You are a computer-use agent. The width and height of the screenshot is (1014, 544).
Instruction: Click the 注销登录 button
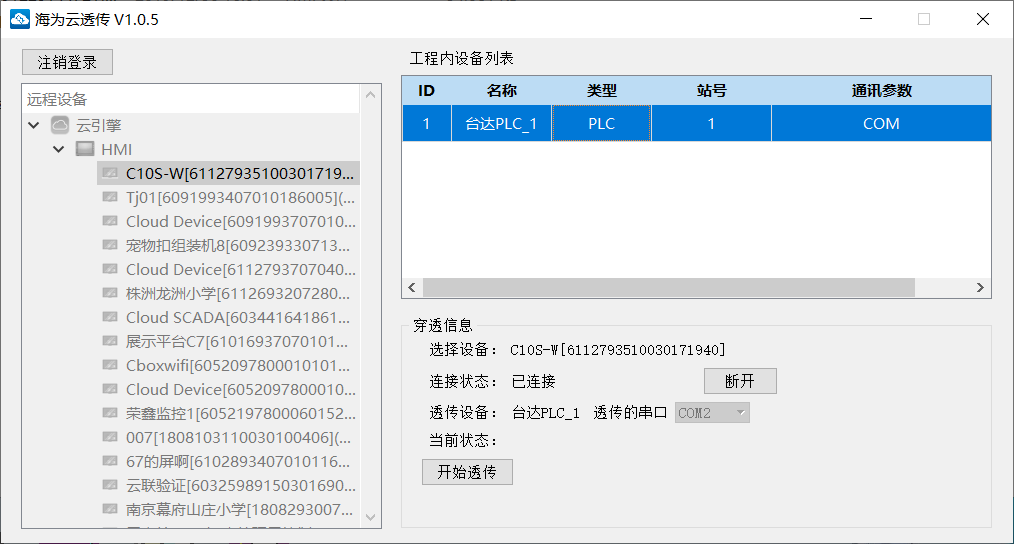click(x=67, y=62)
